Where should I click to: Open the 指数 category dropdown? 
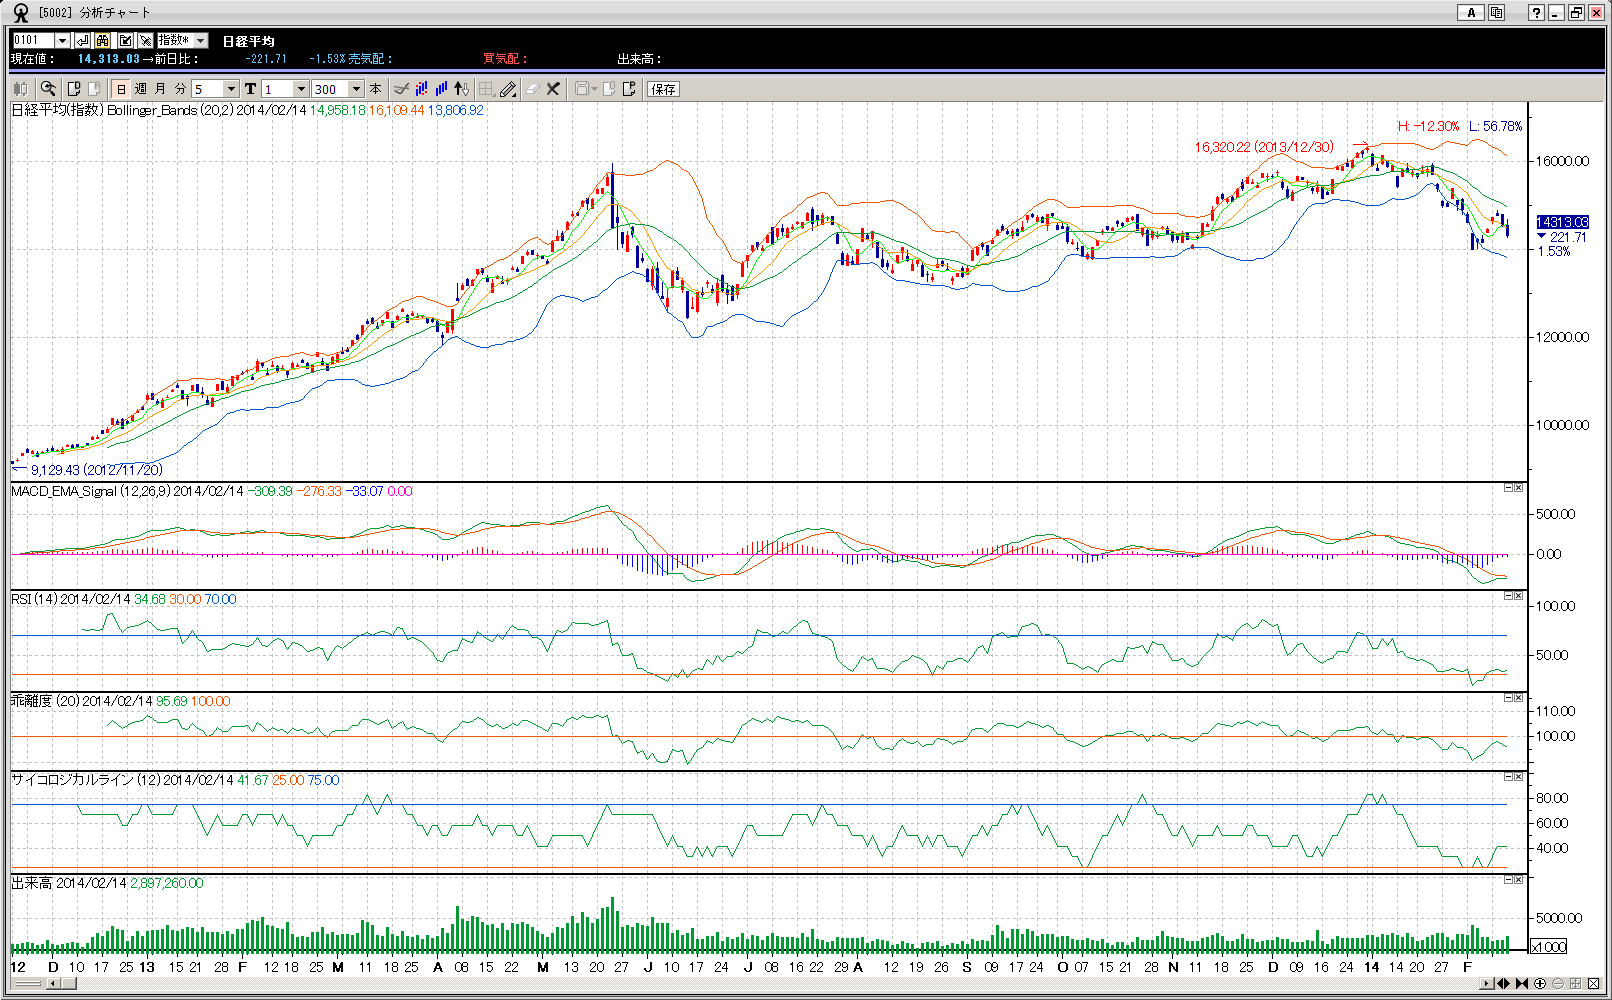coord(201,40)
